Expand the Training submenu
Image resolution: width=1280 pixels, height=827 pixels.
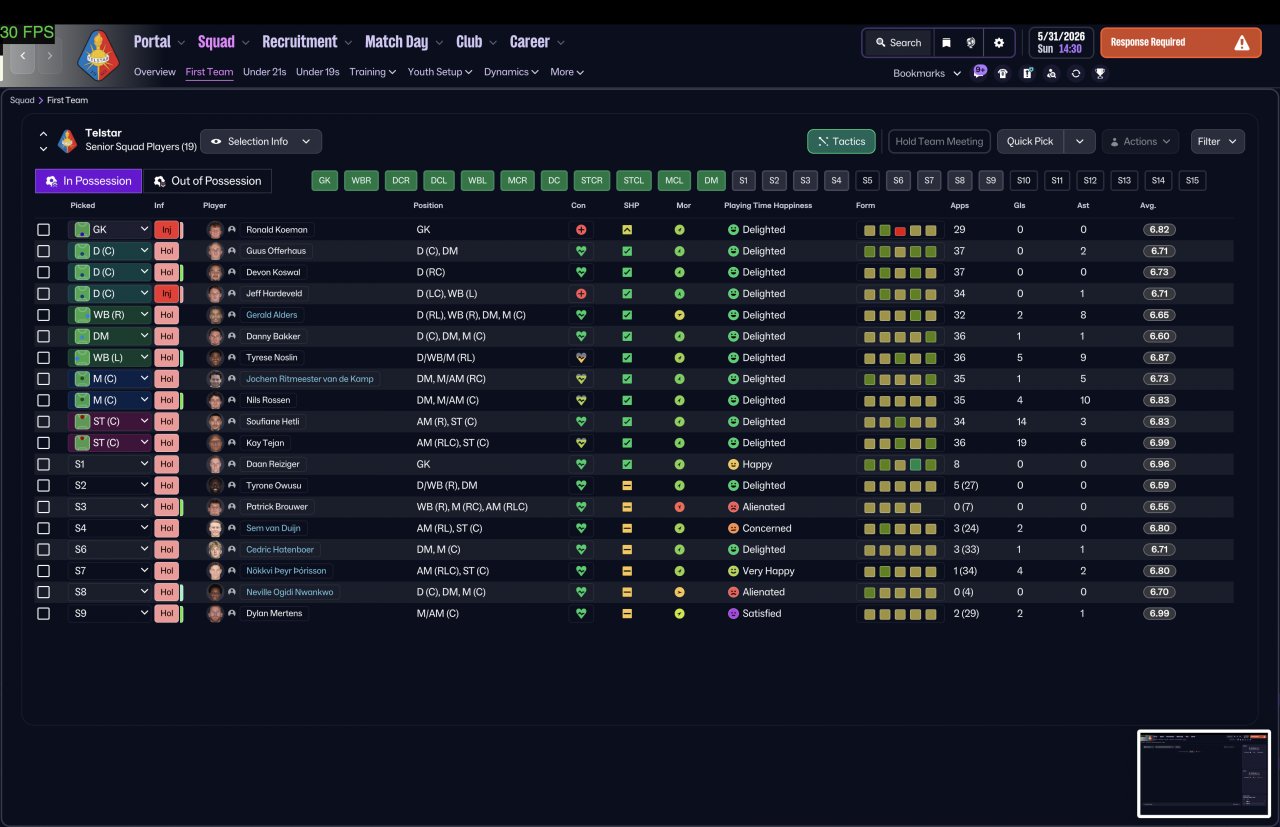click(372, 72)
